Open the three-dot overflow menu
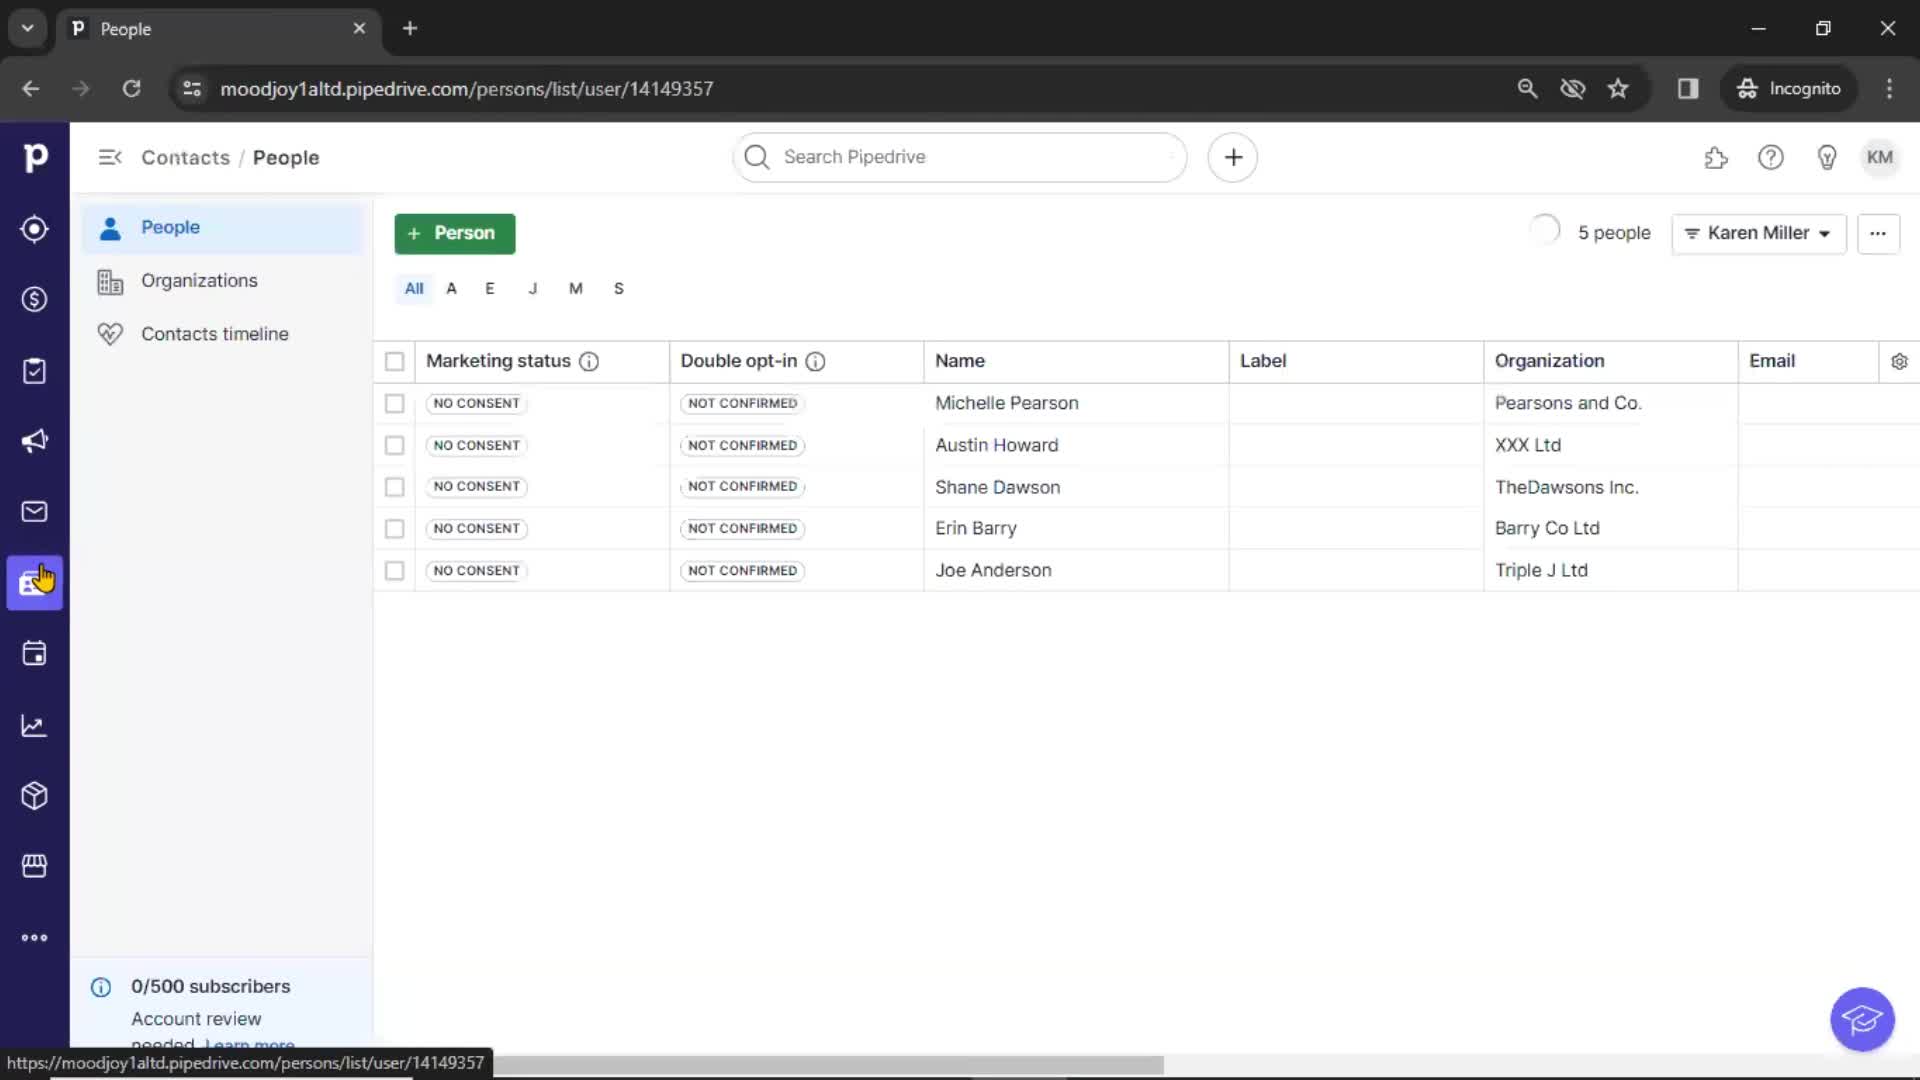 tap(1876, 232)
